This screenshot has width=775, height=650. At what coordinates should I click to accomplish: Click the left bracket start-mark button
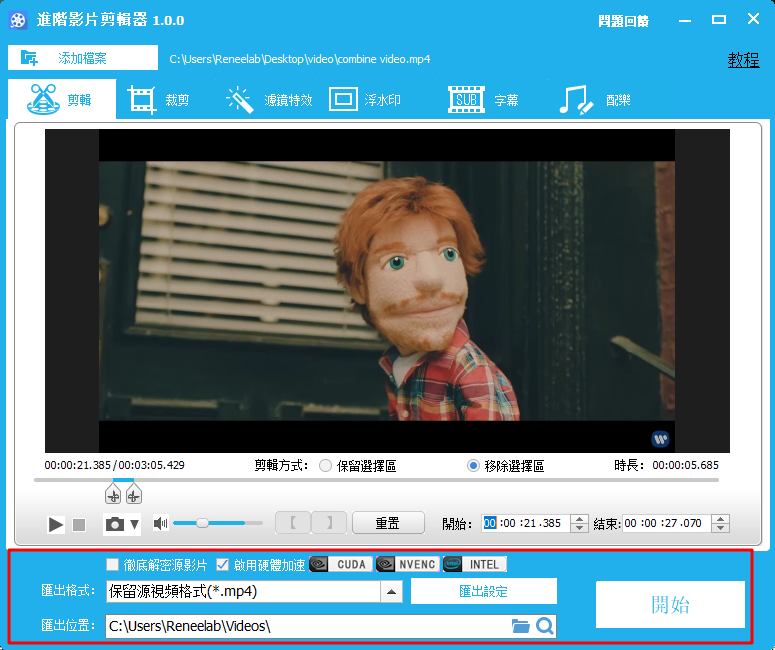pyautogui.click(x=293, y=523)
